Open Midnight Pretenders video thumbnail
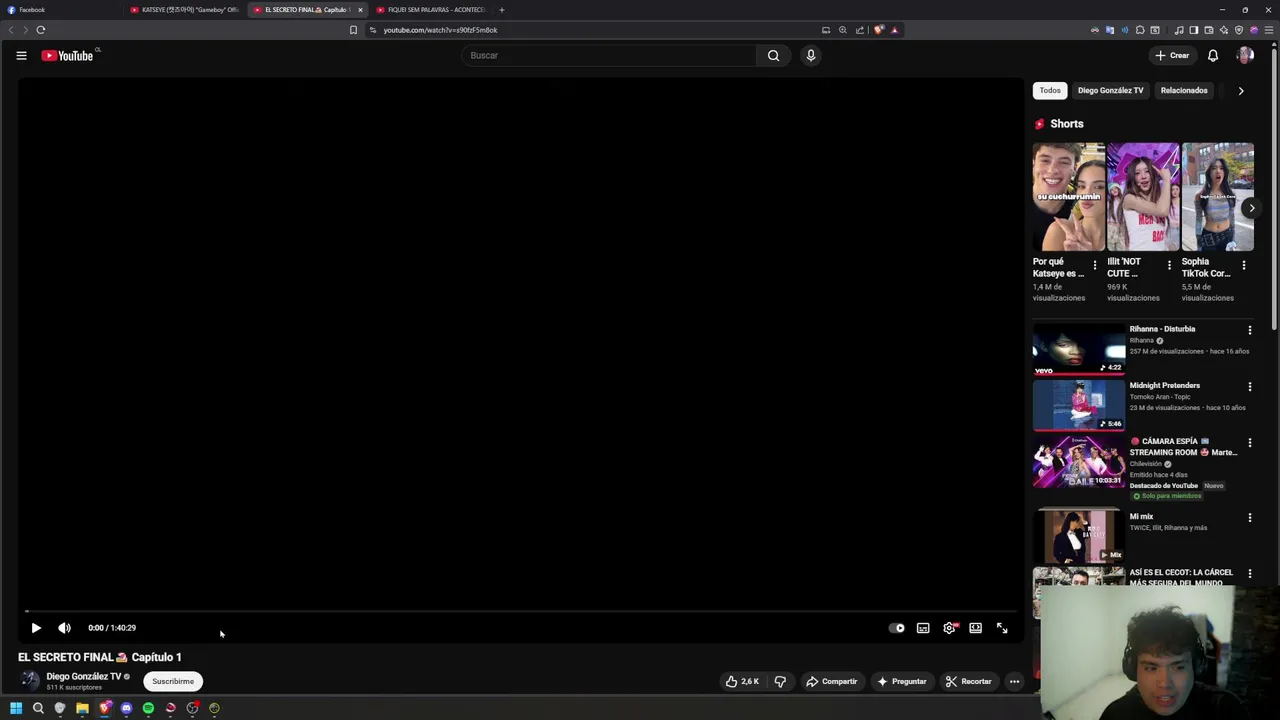The width and height of the screenshot is (1280, 720). (1079, 404)
